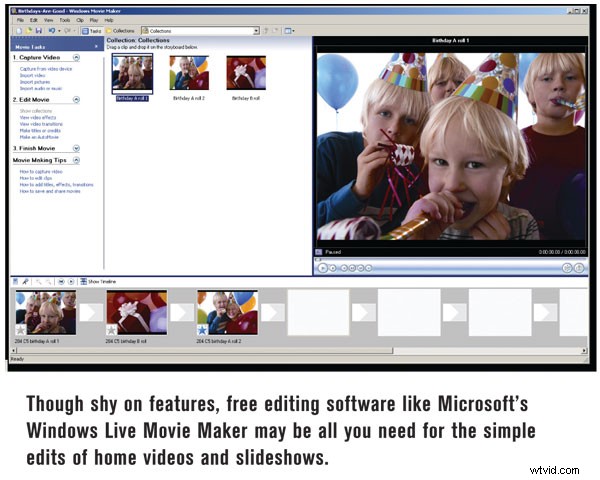Close the Movie Tasks pane

click(x=96, y=47)
